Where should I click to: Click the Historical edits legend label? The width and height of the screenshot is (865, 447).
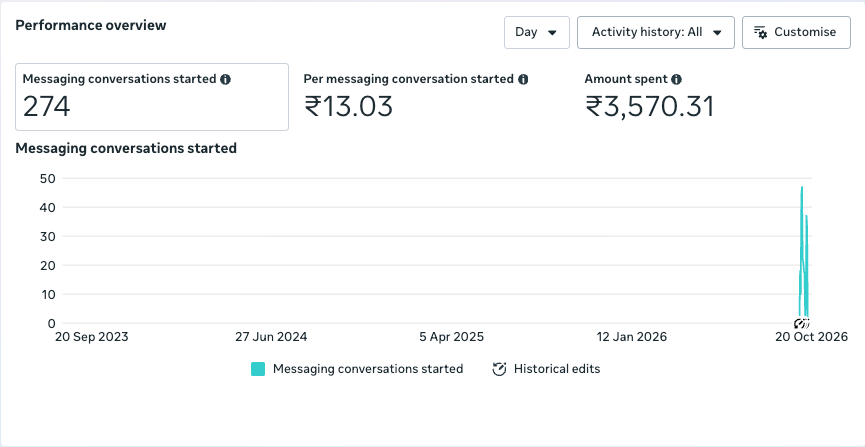coord(557,369)
